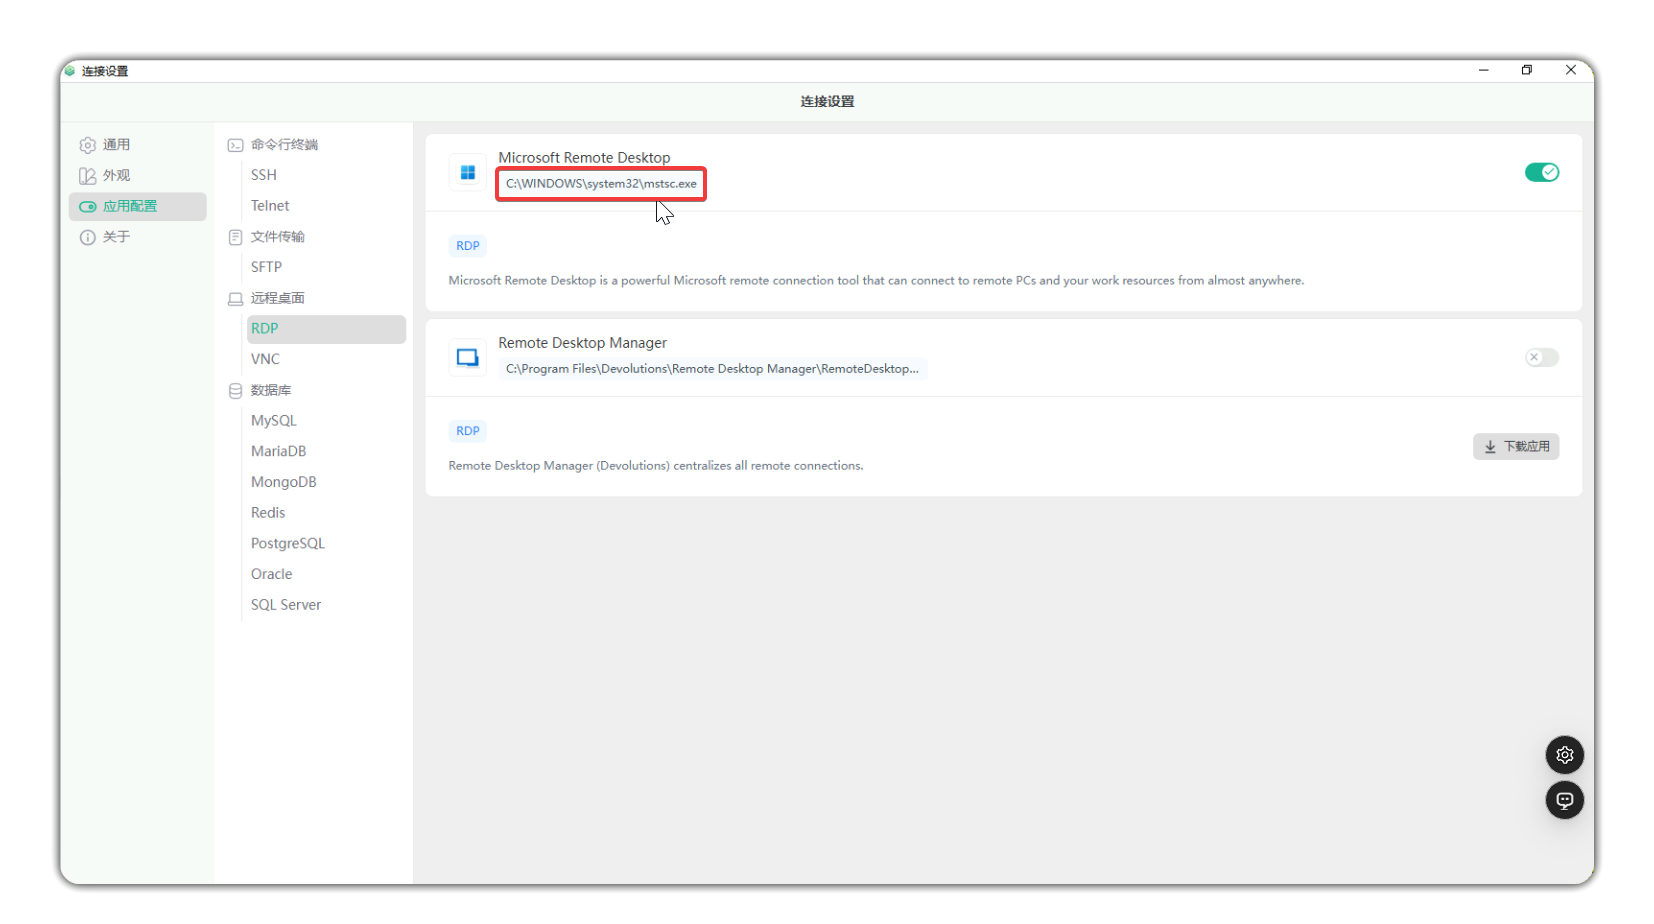Click the 文件传输 file transfer category icon
The height and width of the screenshot is (924, 1654).
coord(236,237)
